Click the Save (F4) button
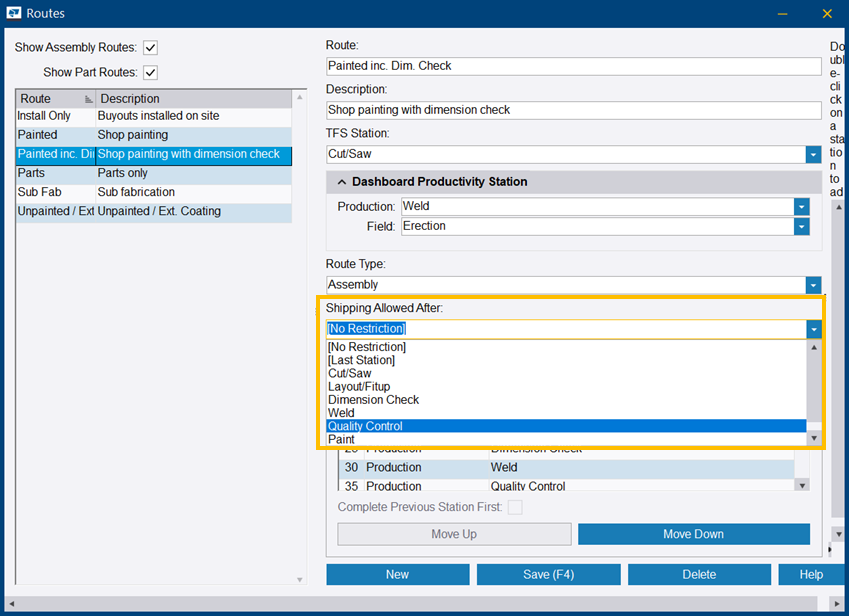 [548, 574]
